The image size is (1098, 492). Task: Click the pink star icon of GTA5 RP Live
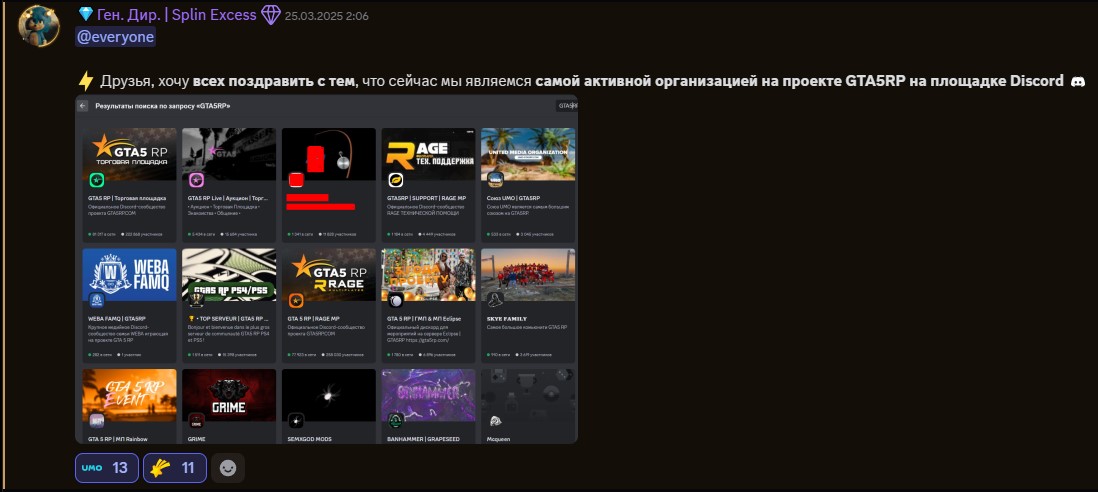point(197,181)
